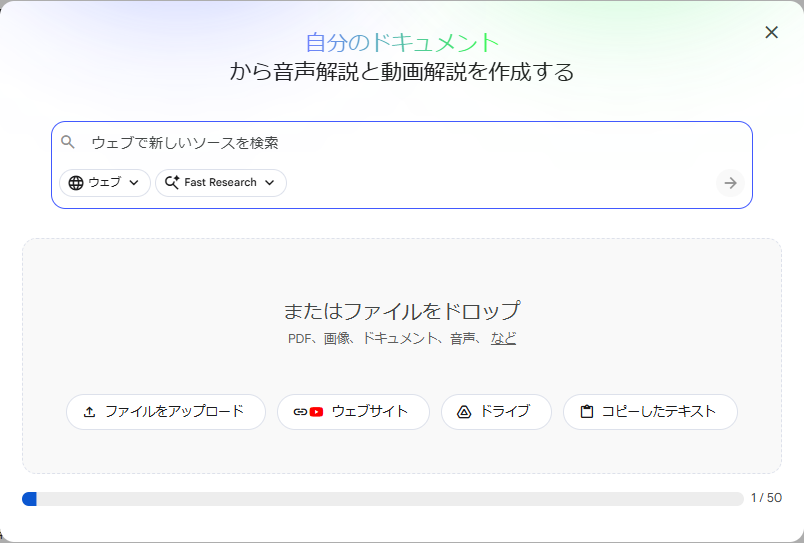Screen dimensions: 804x543
Task: Click the Fast Research sparkle search icon
Action: [x=172, y=183]
